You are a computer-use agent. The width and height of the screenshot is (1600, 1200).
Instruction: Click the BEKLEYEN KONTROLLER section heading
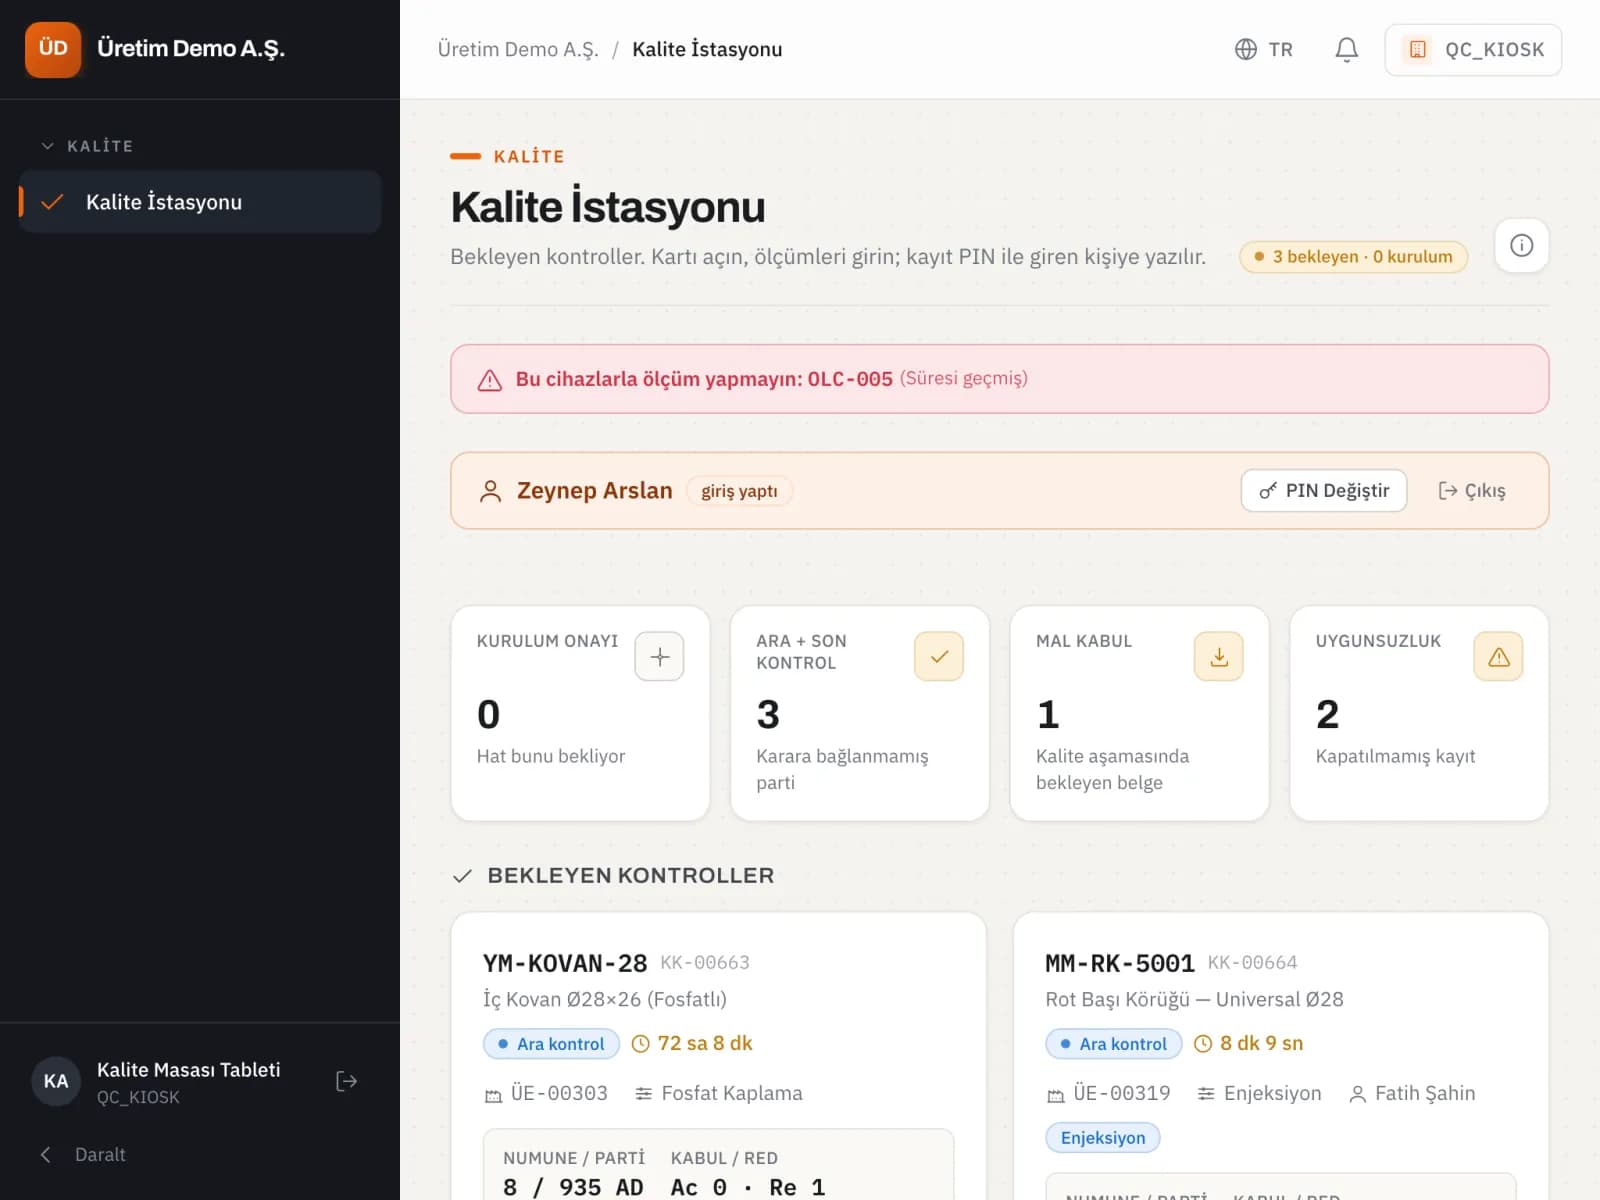[x=631, y=876]
